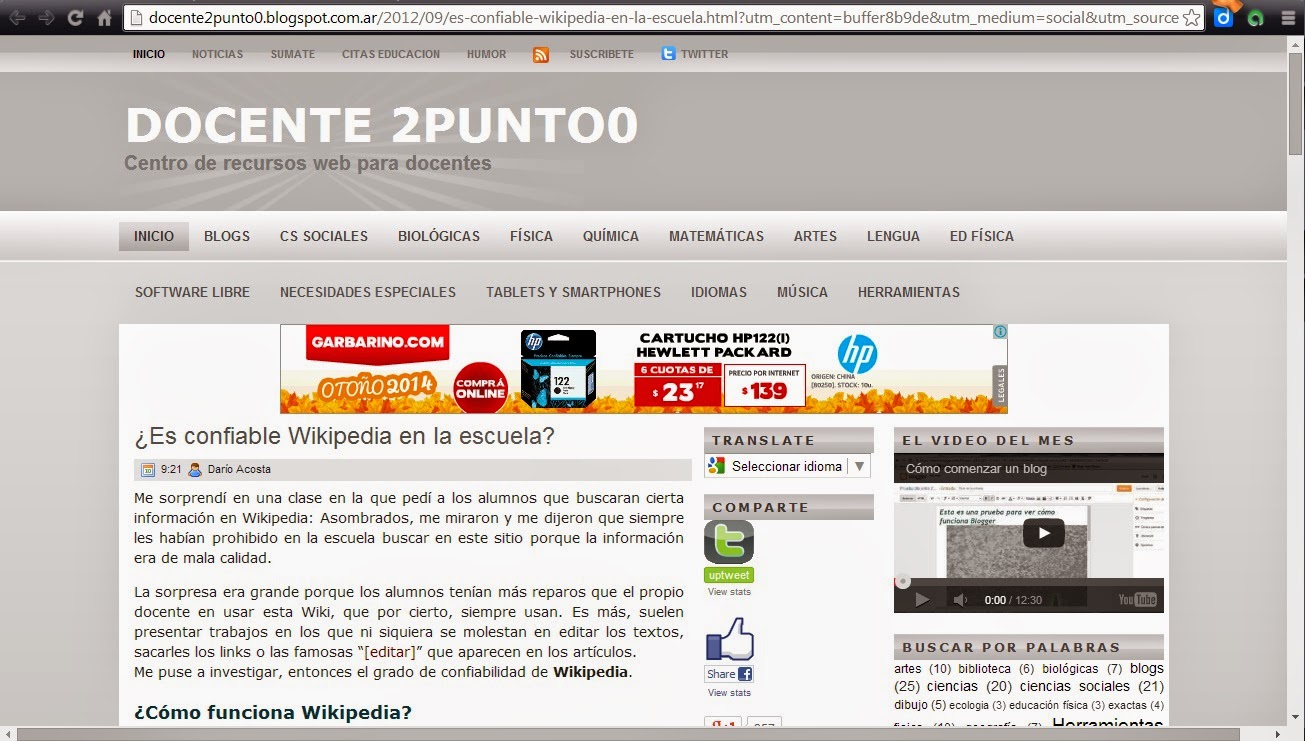Open the blue Diigo extension icon
This screenshot has height=741, width=1305.
click(x=1224, y=17)
